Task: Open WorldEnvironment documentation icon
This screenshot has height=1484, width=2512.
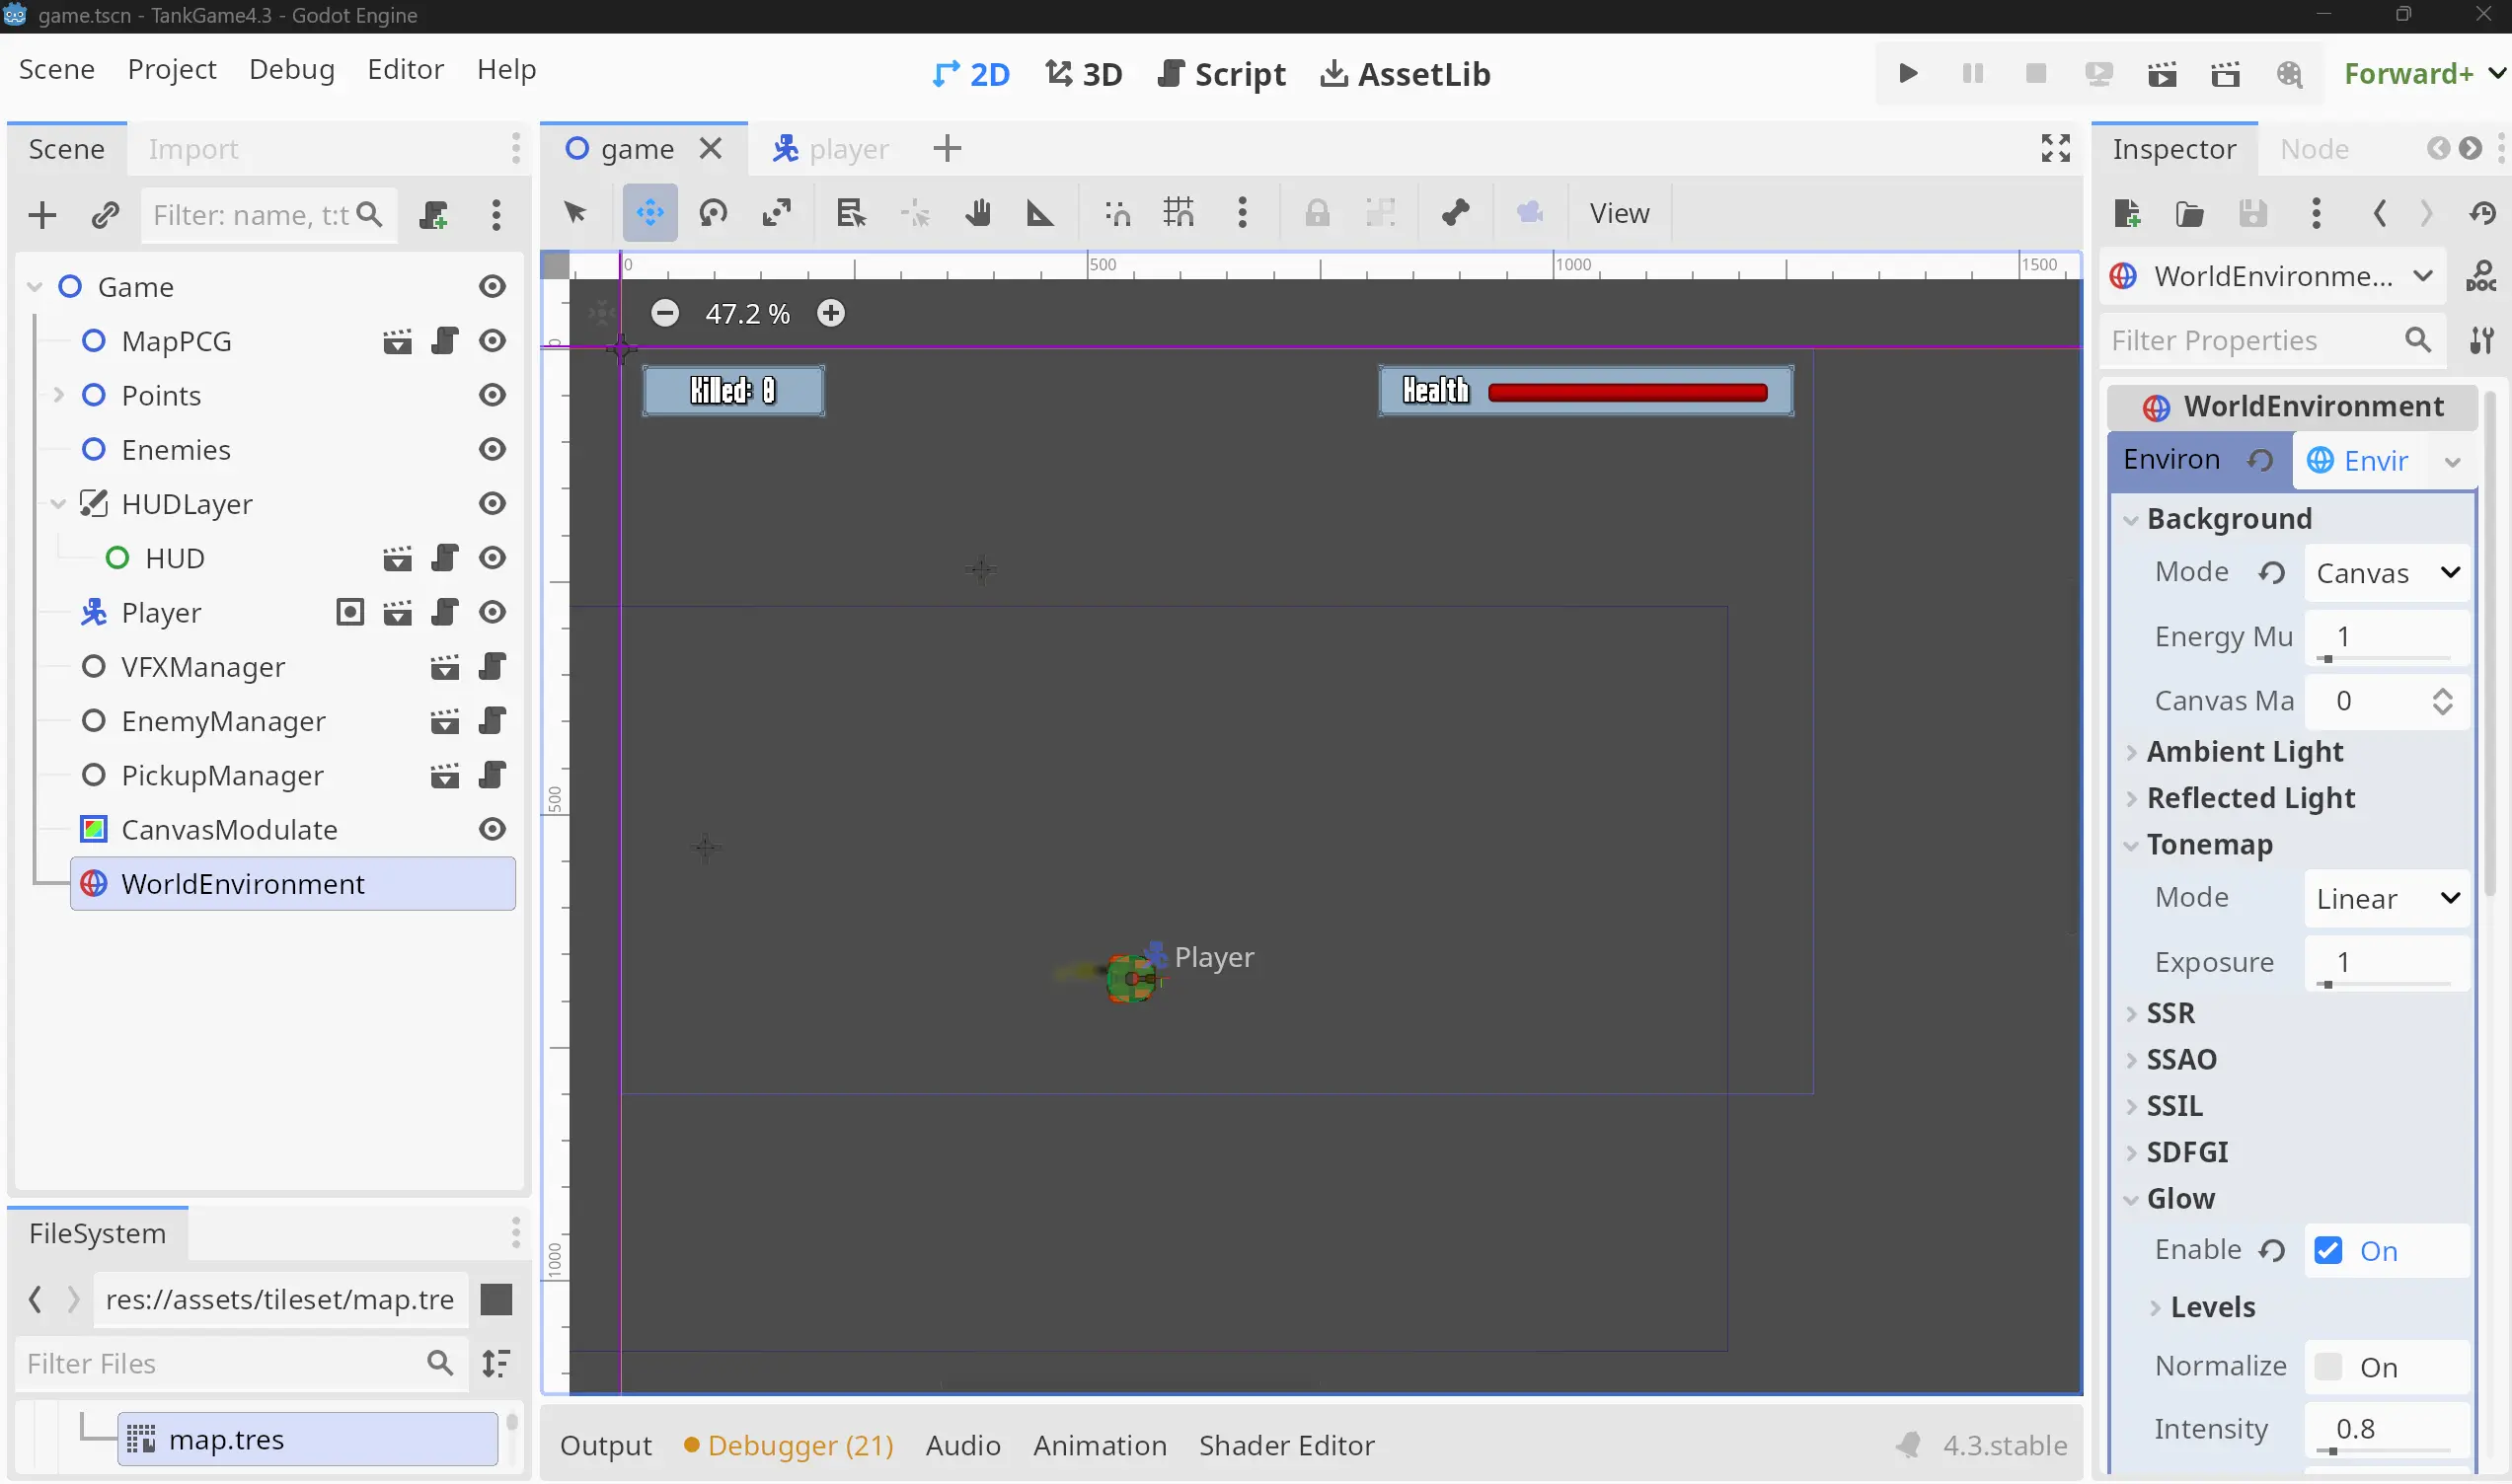Action: tap(2482, 276)
